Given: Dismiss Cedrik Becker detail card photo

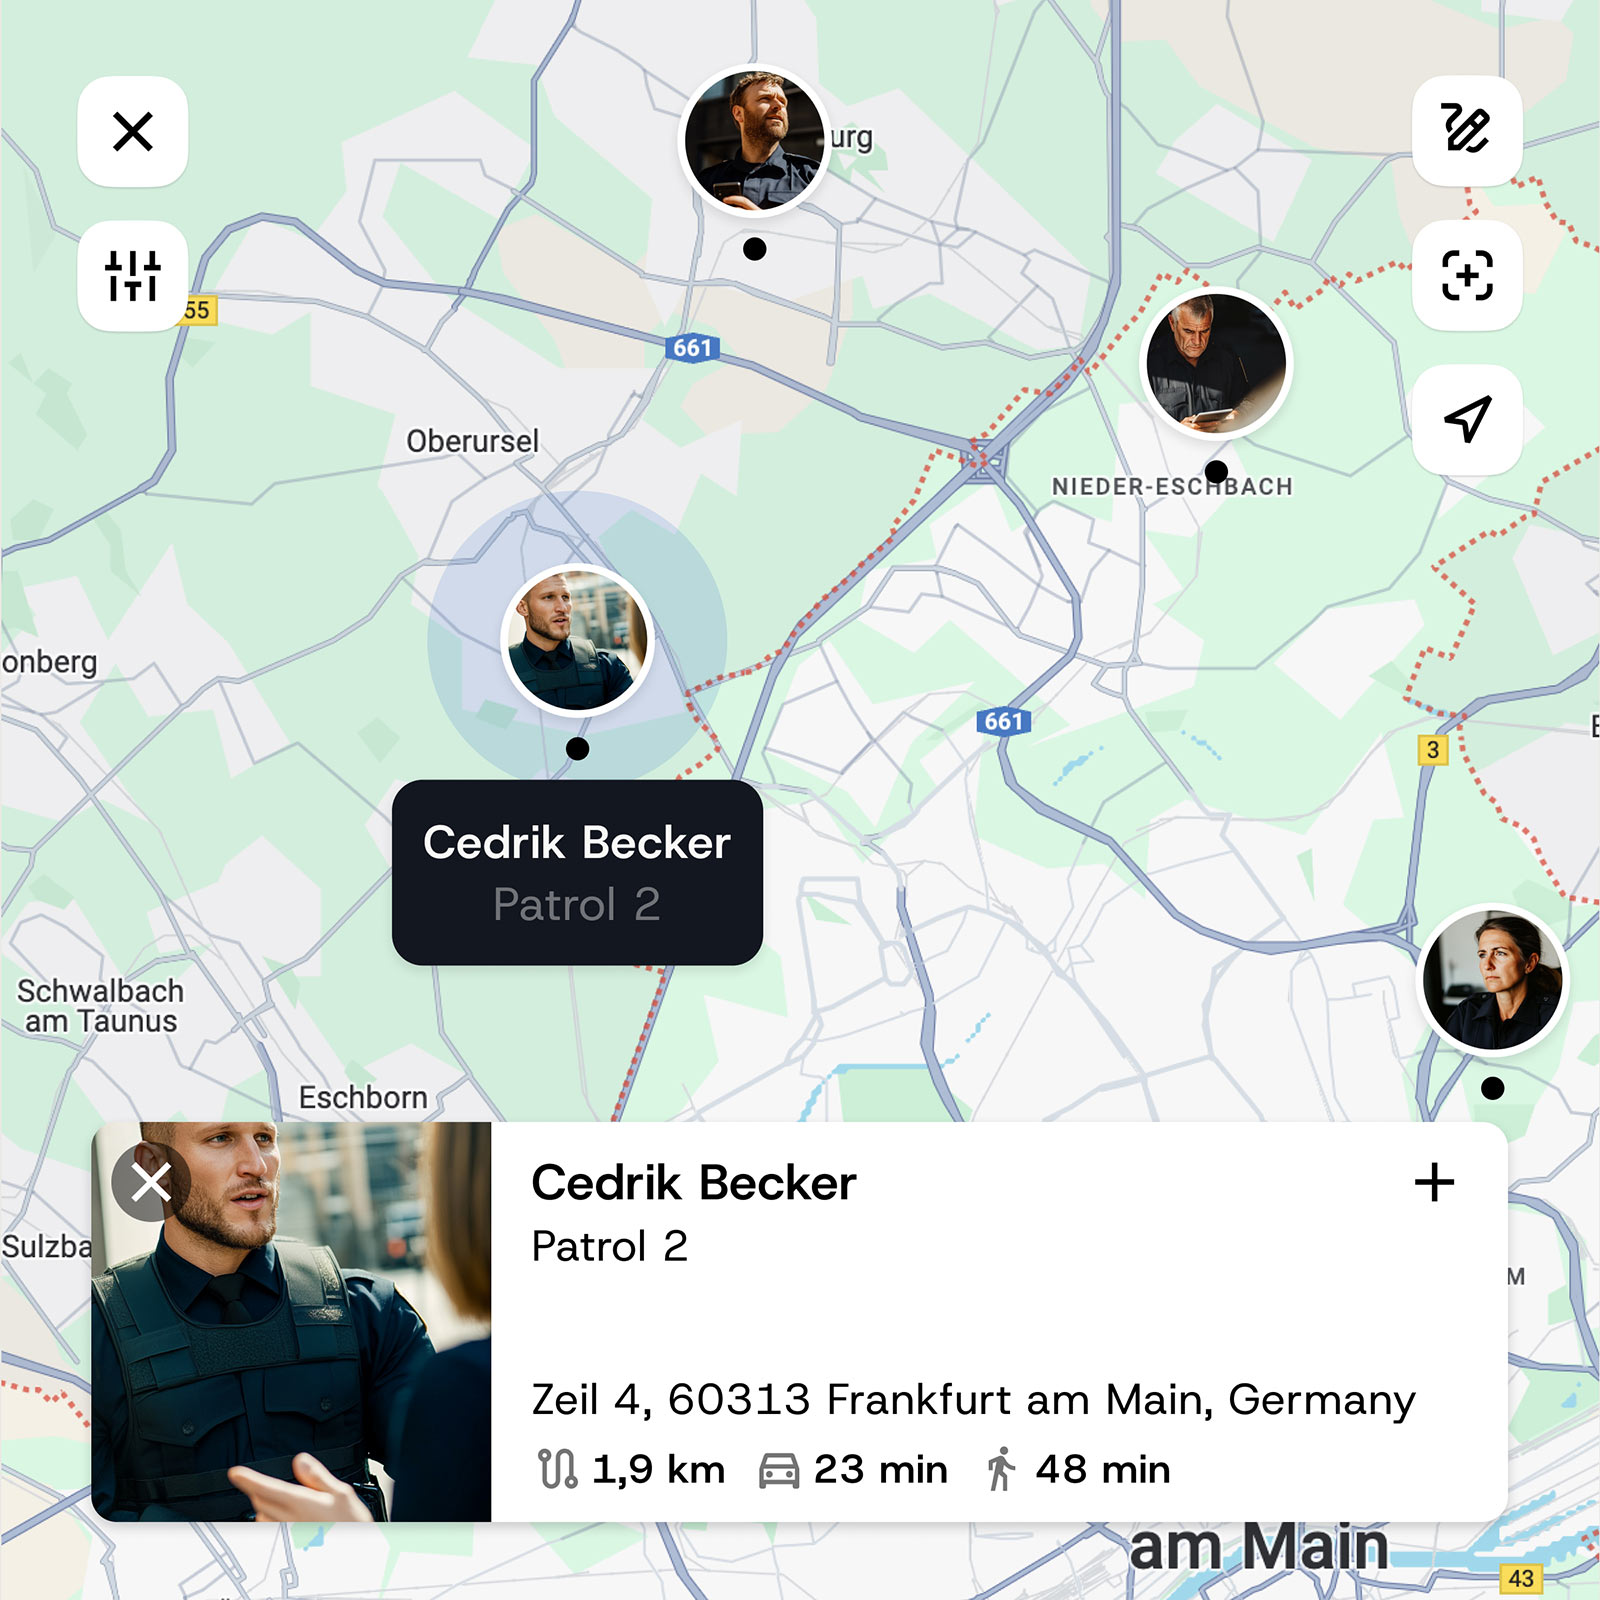Looking at the screenshot, I should 151,1183.
